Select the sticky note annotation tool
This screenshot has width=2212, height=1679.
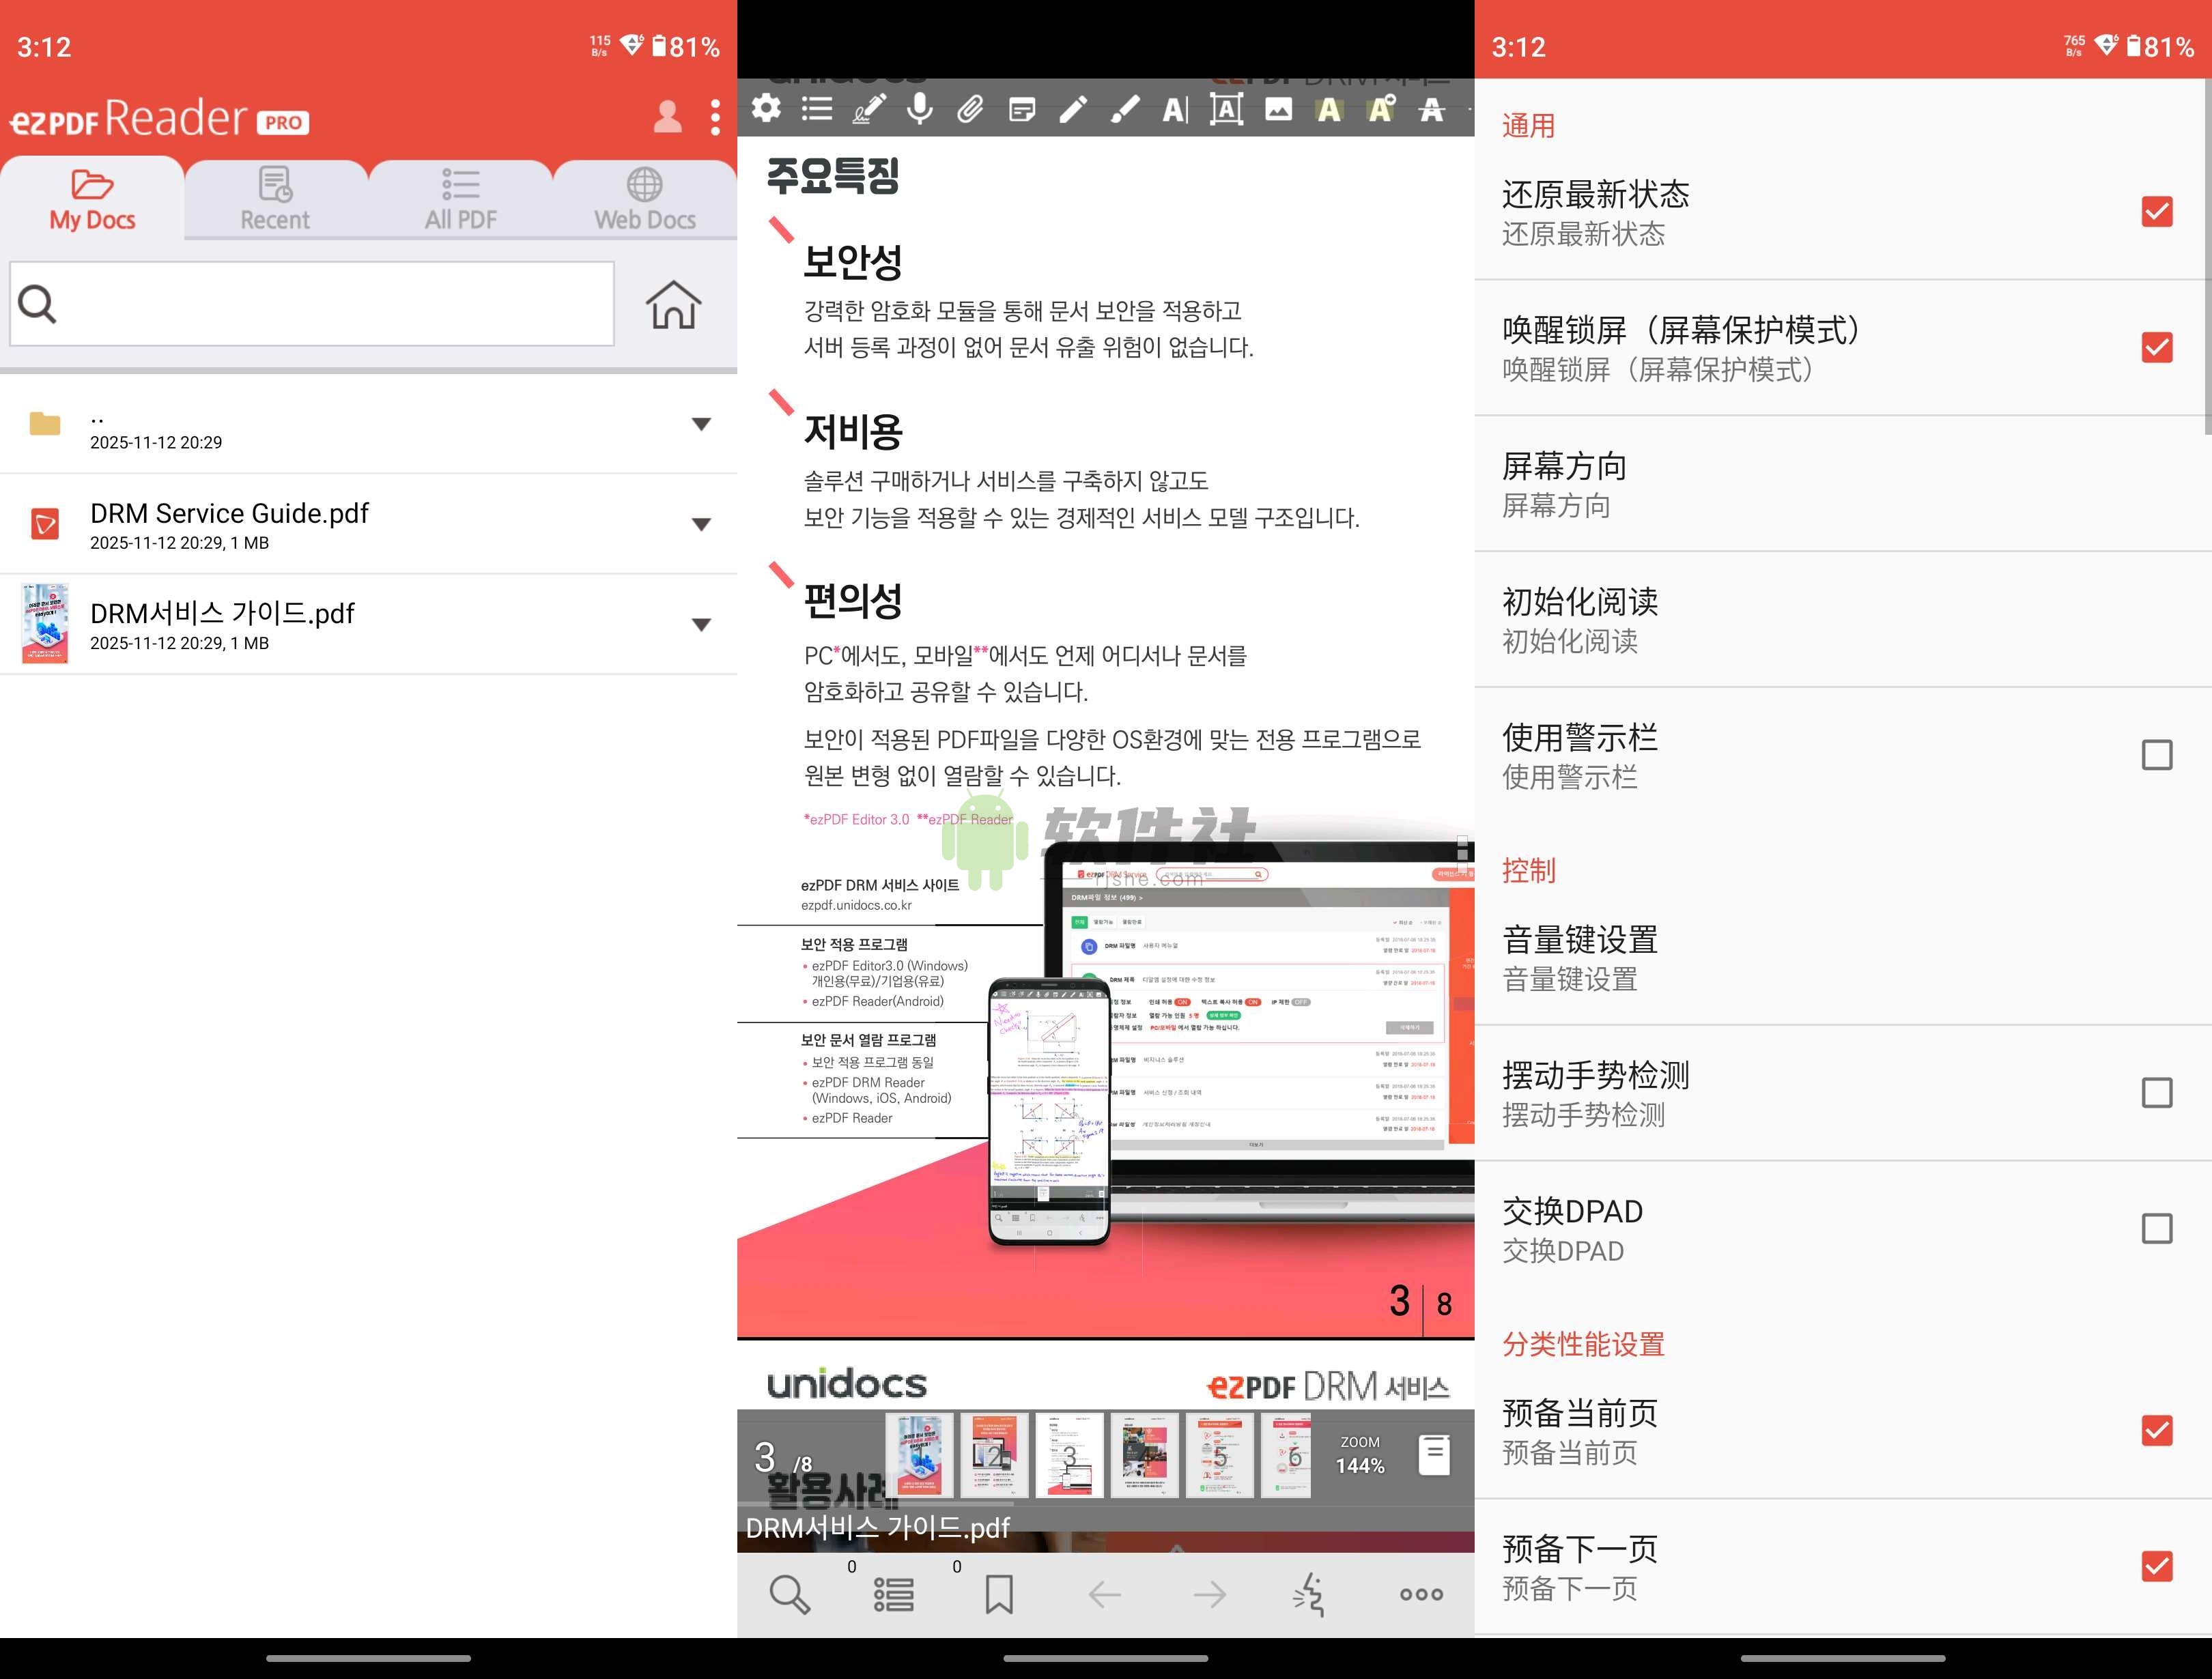1021,110
